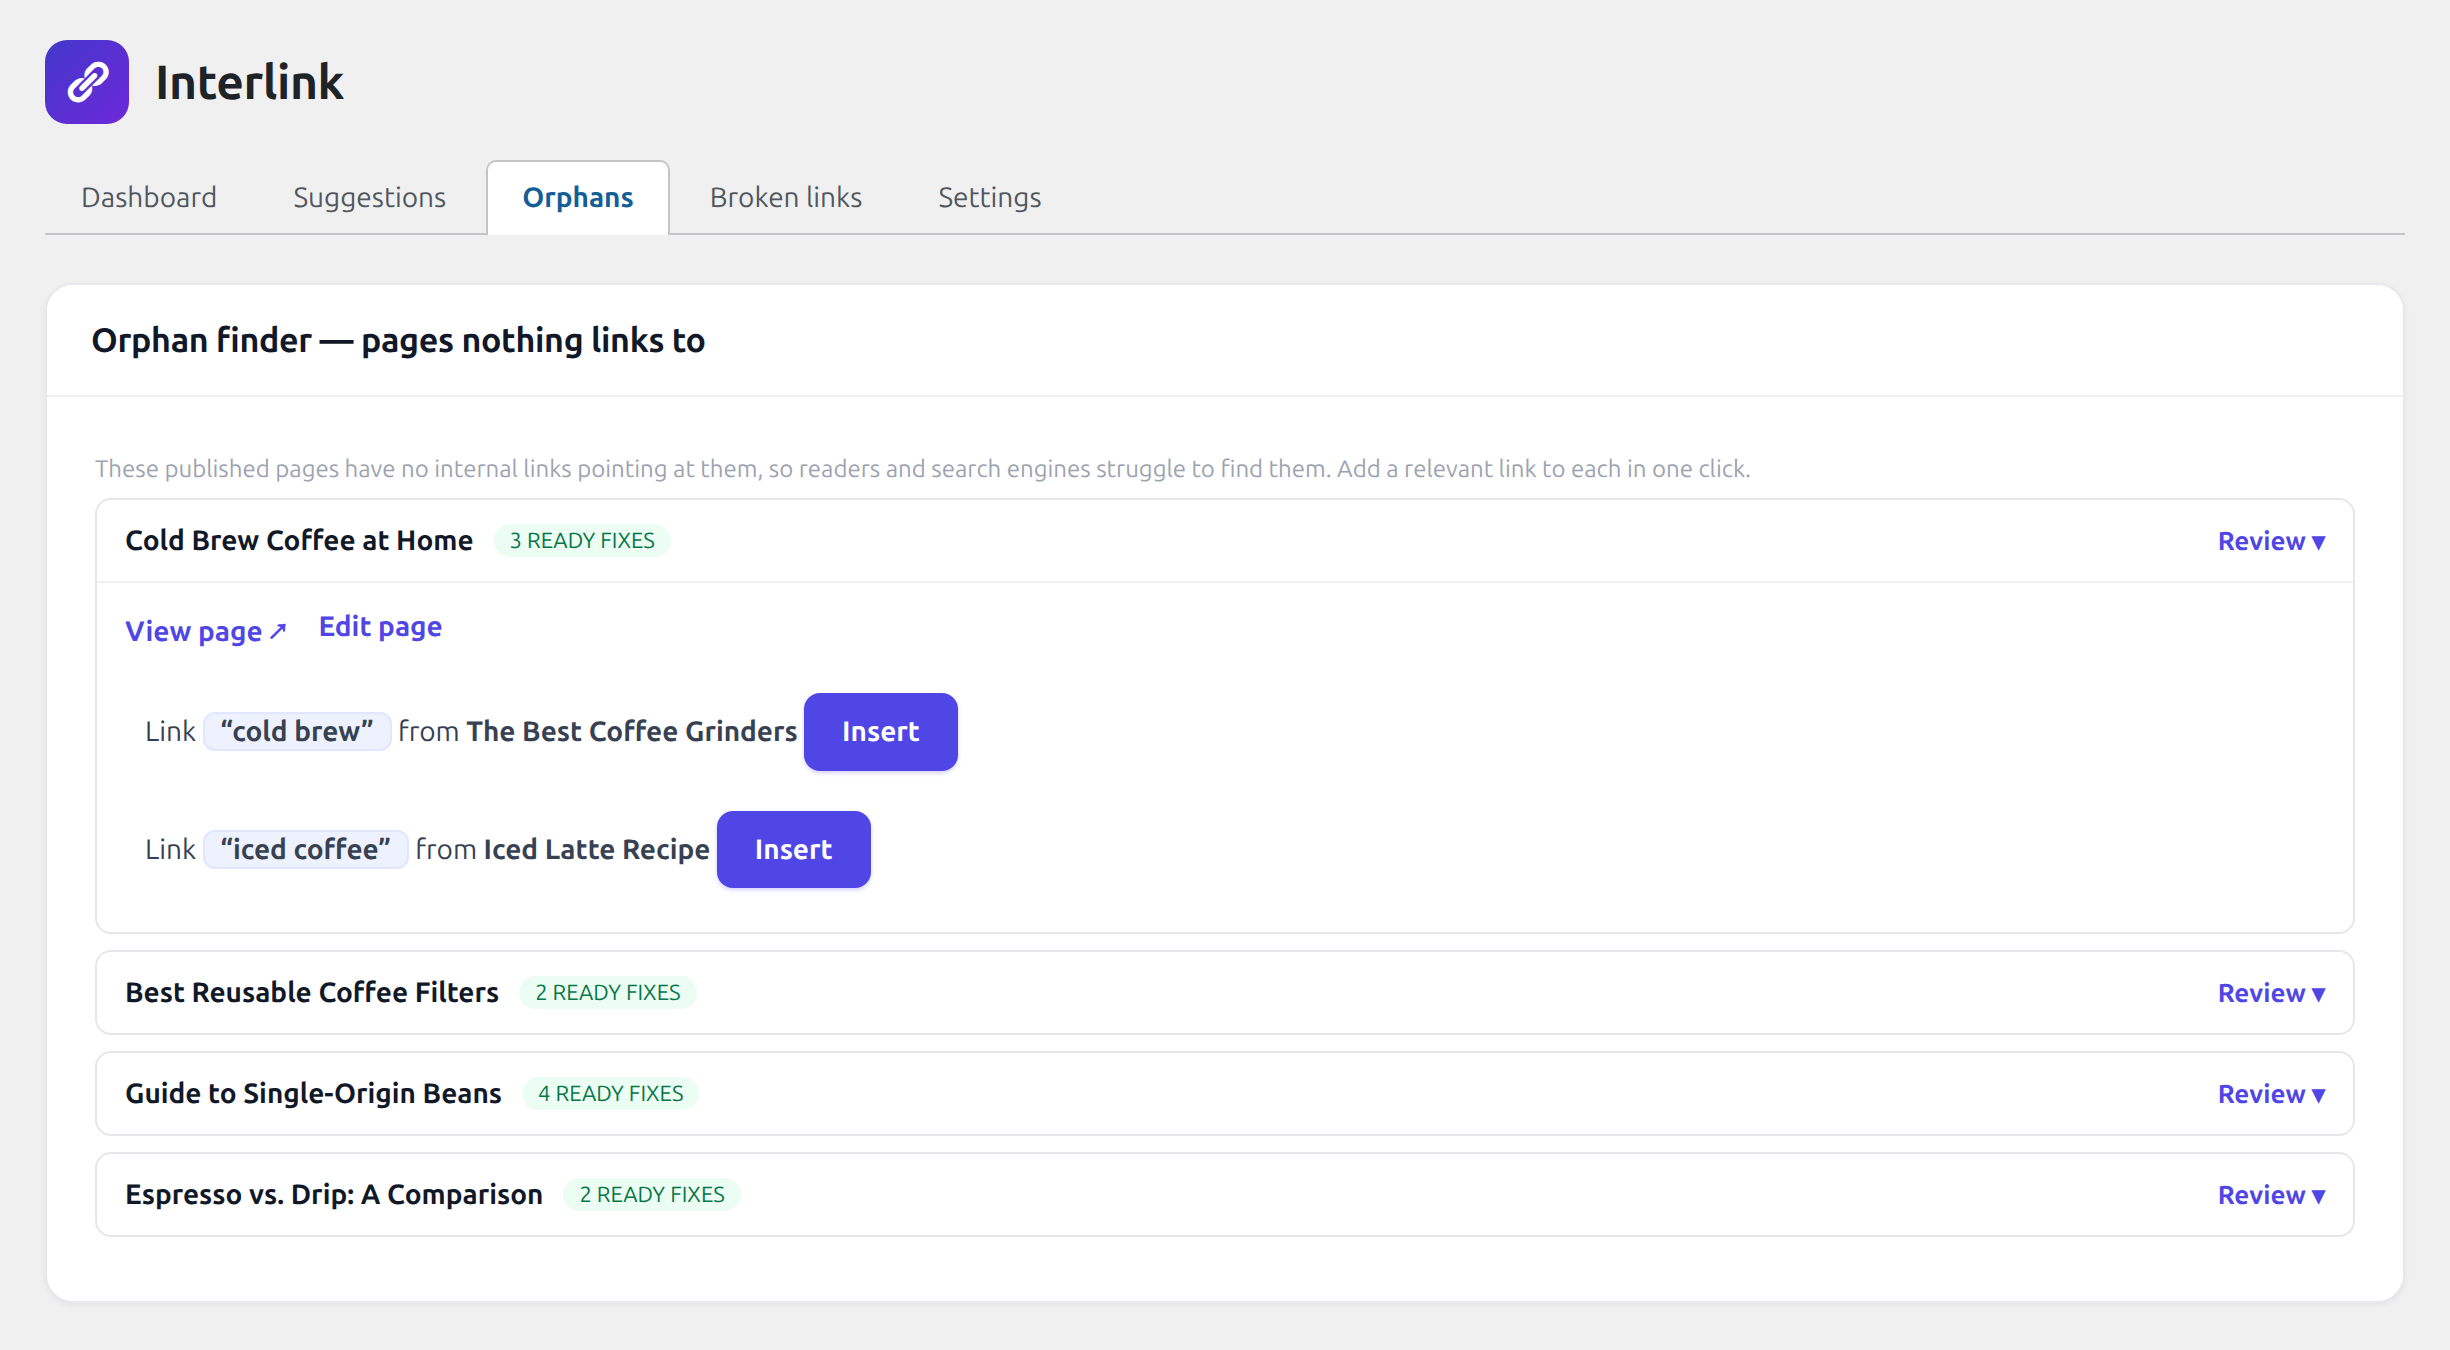Insert the "cold brew" link from Coffee Grinders
The width and height of the screenshot is (2450, 1350).
[880, 732]
